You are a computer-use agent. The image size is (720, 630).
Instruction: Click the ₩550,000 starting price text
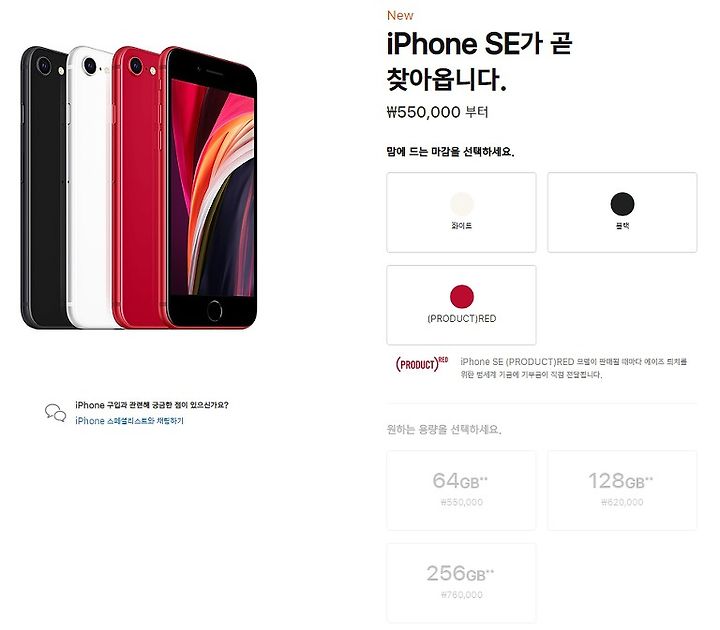pyautogui.click(x=438, y=112)
